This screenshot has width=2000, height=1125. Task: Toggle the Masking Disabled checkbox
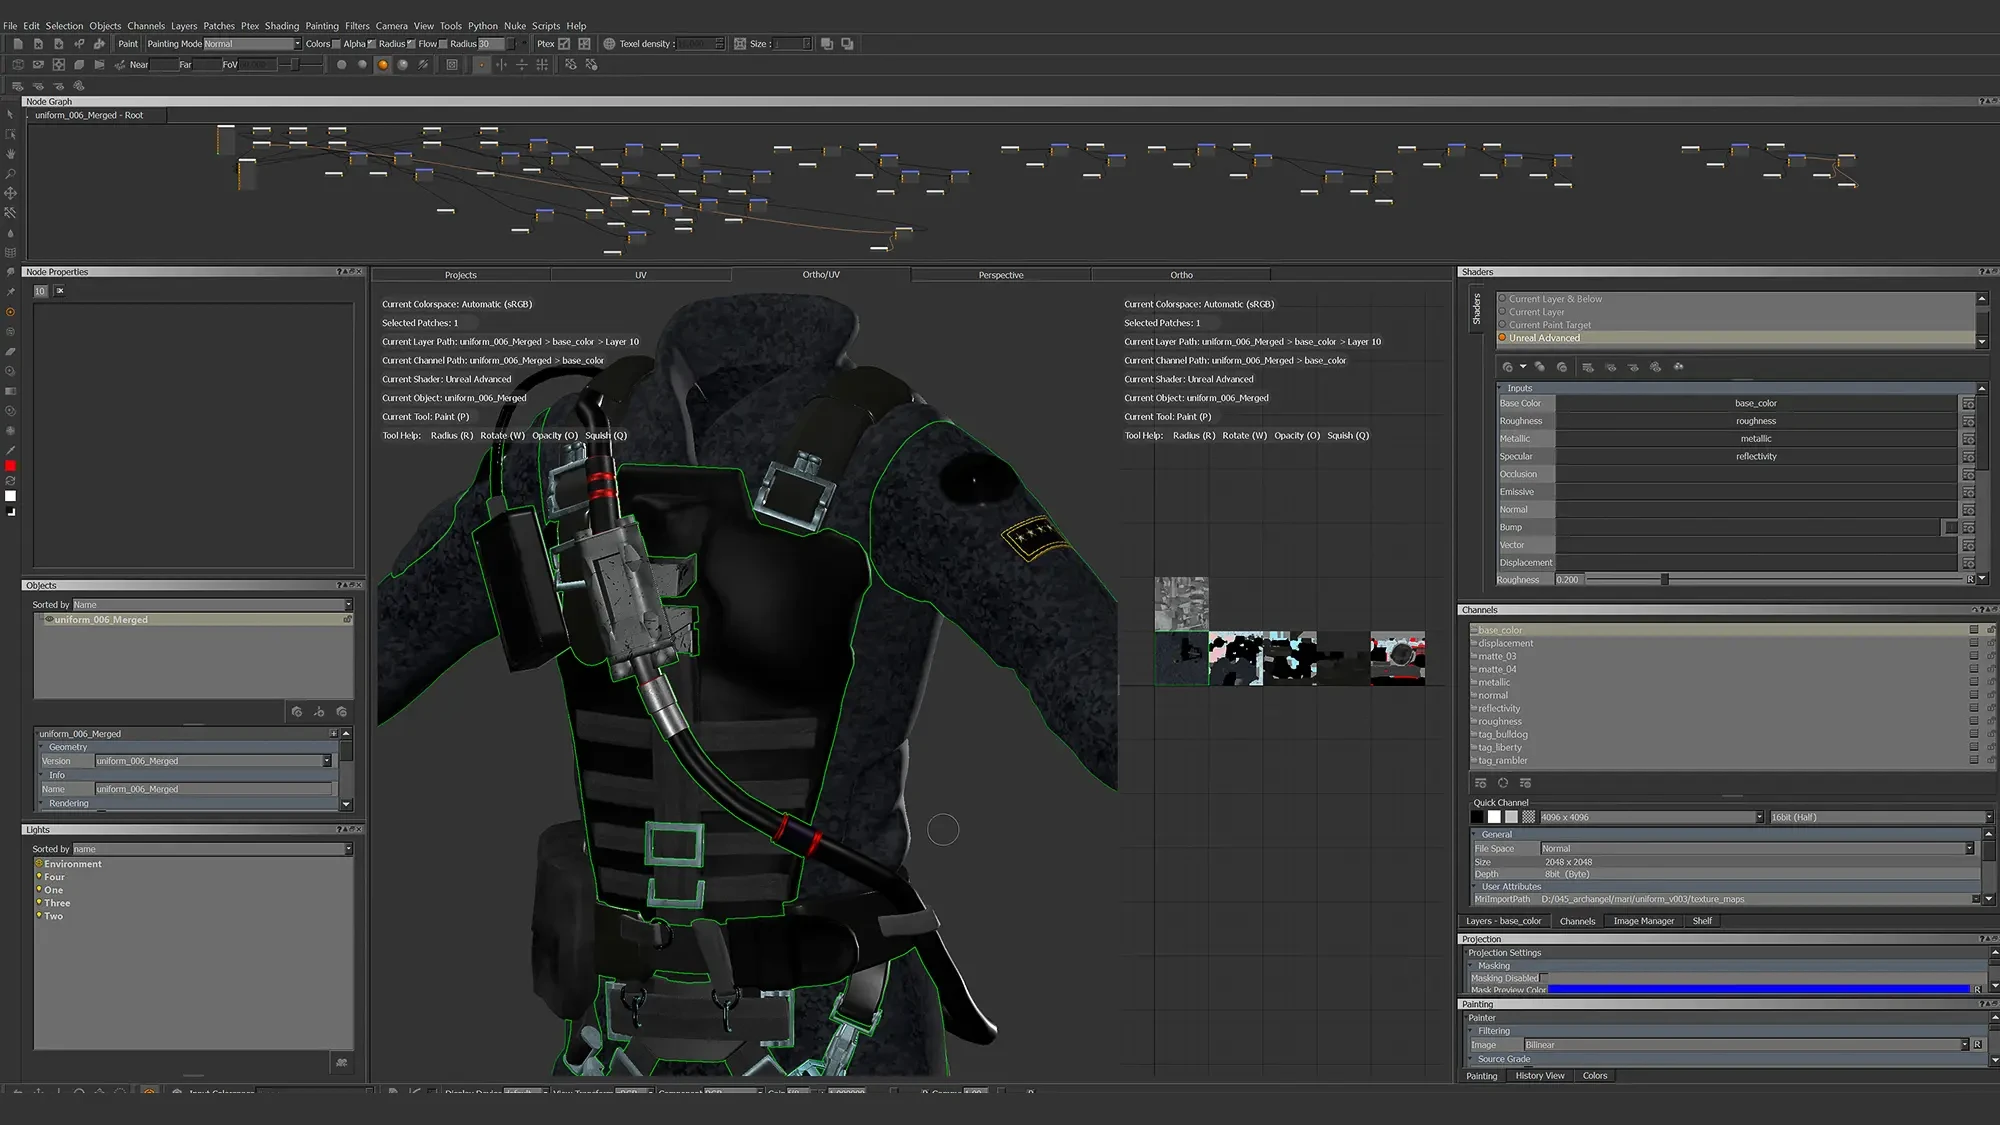[1544, 978]
